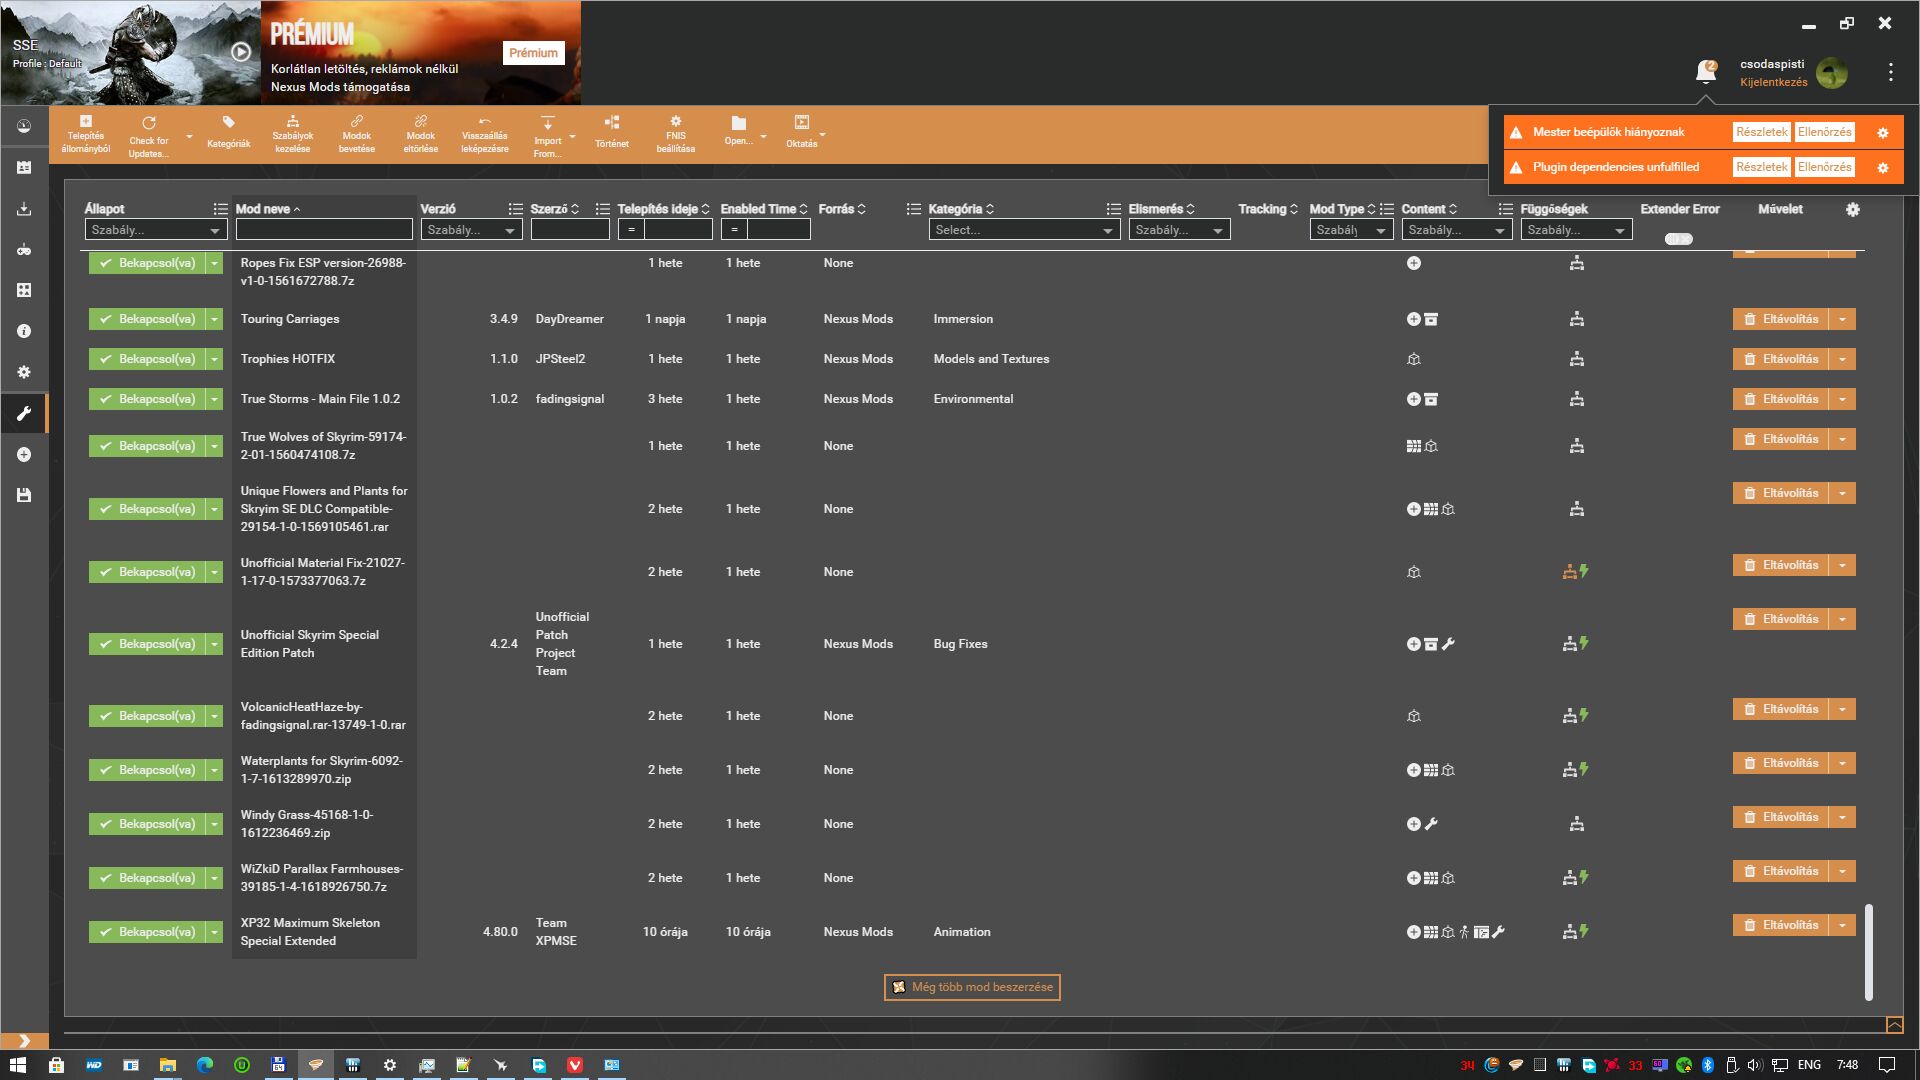The width and height of the screenshot is (1920, 1080).
Task: Toggle Bekapcsol(va) for Windy Grass
Action: tap(145, 824)
